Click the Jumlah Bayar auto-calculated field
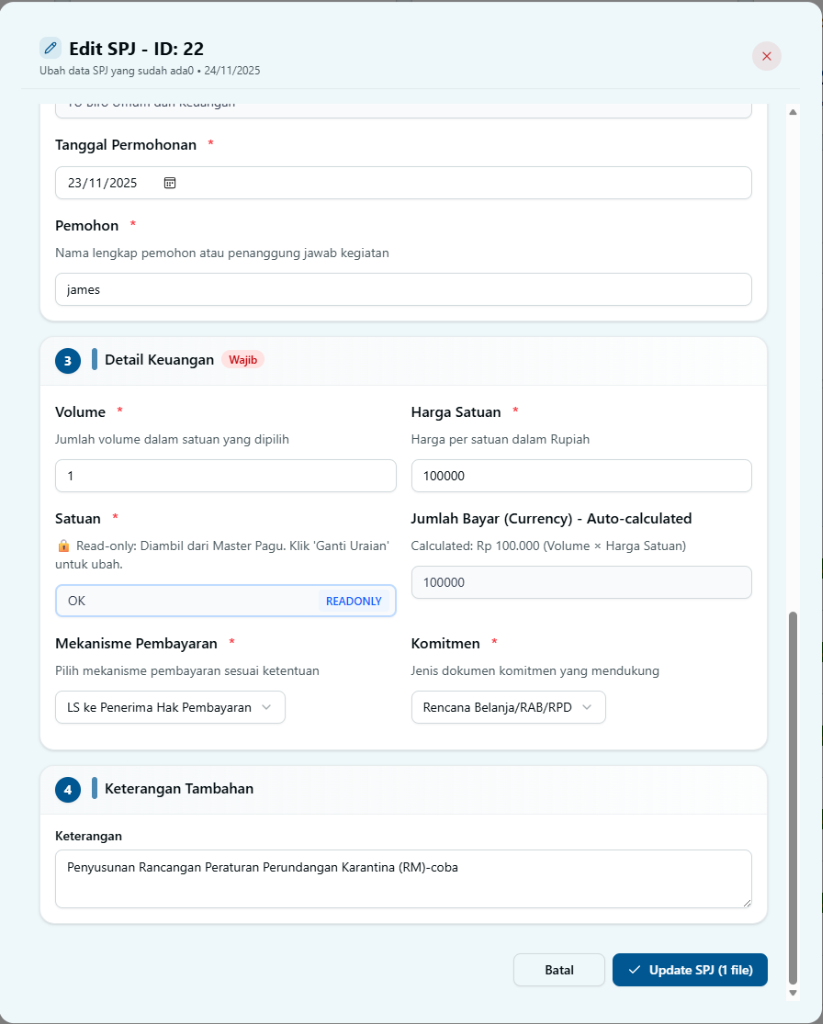The image size is (823, 1024). (x=581, y=583)
